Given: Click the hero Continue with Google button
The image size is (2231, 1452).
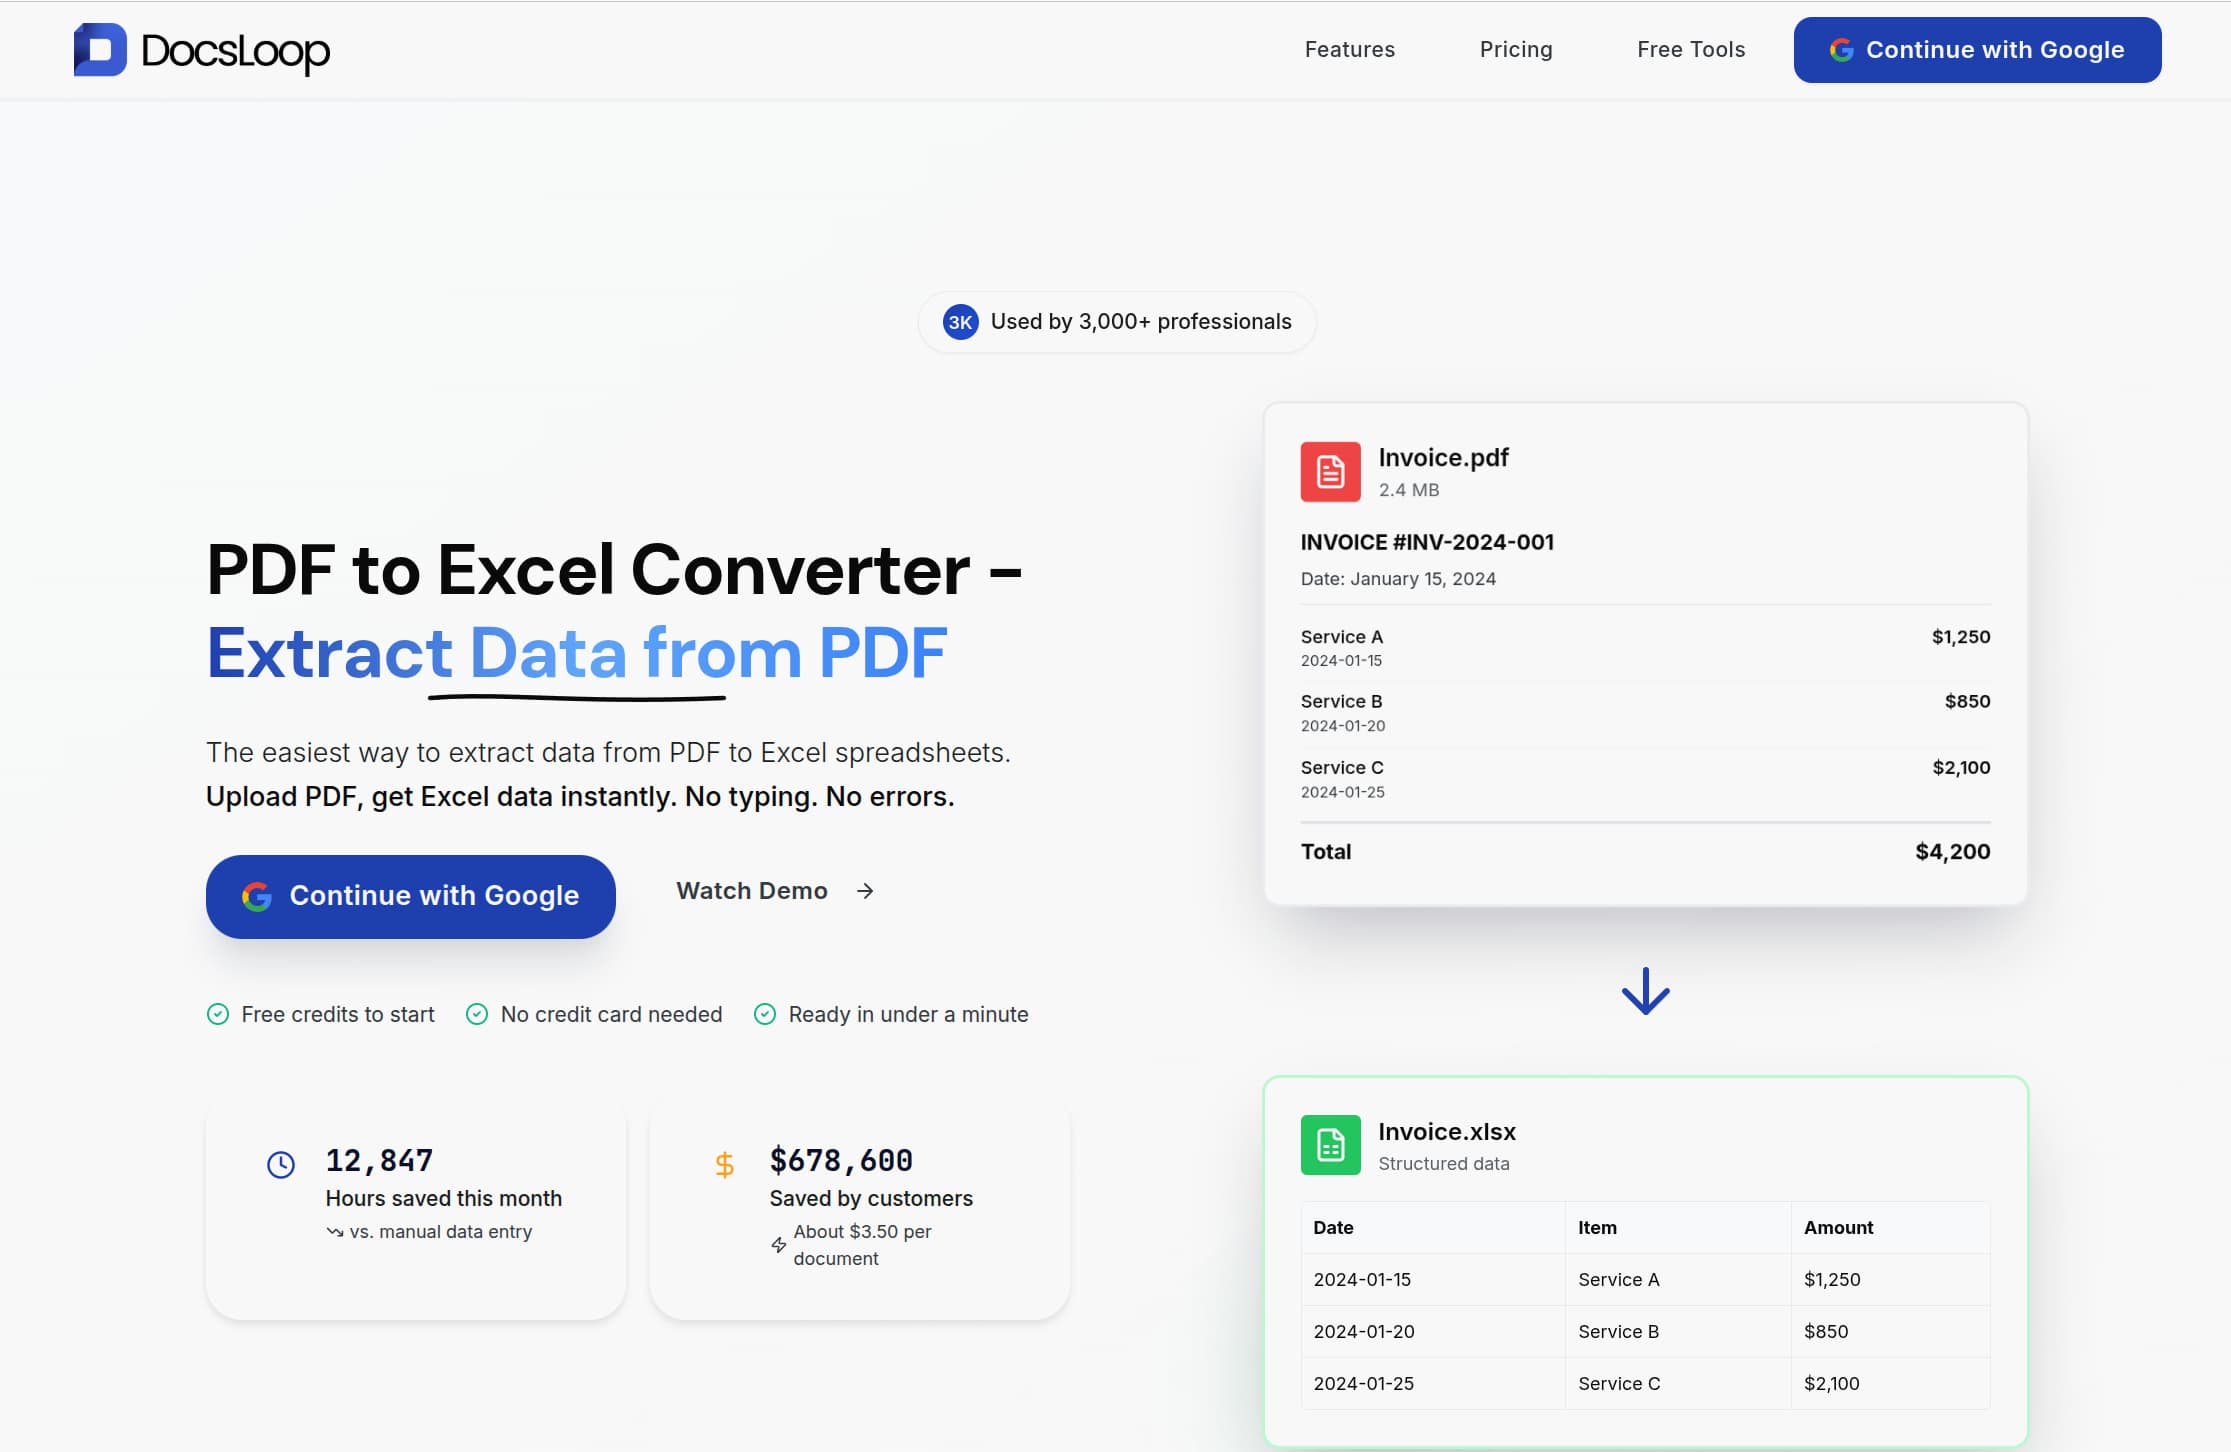Looking at the screenshot, I should (410, 896).
